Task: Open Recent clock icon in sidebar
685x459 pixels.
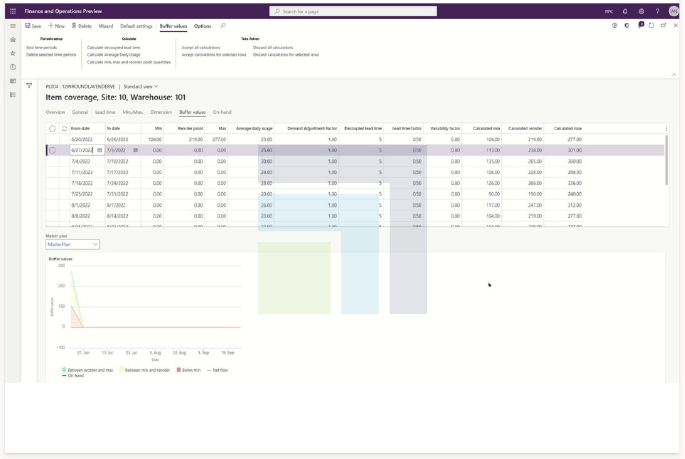Action: 13,67
